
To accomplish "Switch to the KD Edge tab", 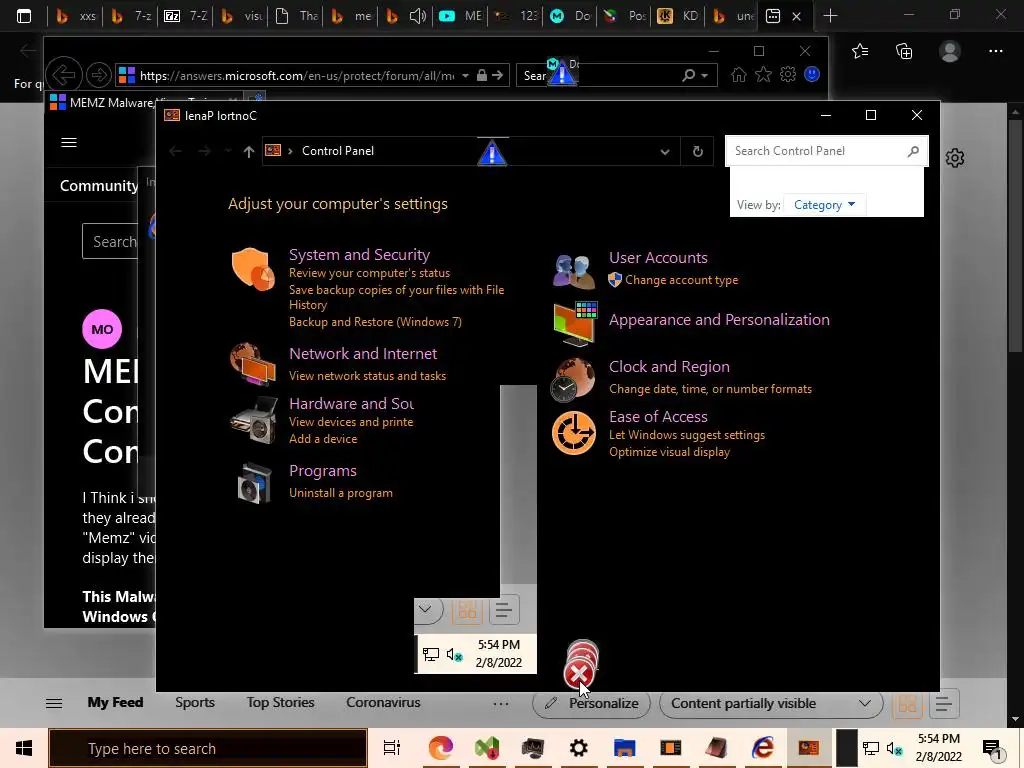I will (x=678, y=16).
